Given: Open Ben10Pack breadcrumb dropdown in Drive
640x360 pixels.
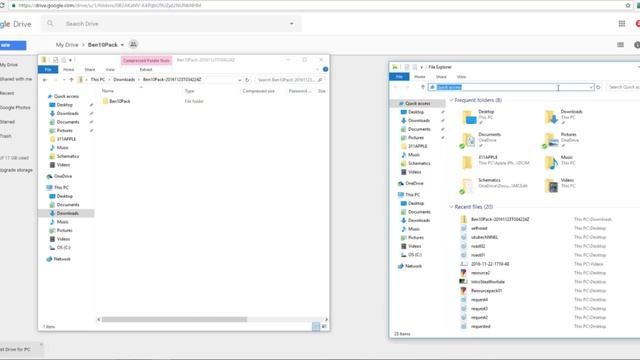Looking at the screenshot, I should click(x=122, y=45).
